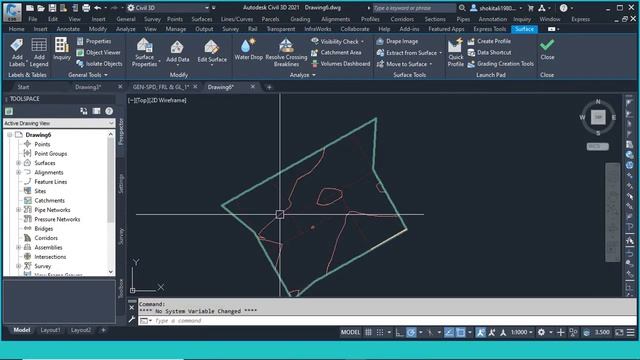The height and width of the screenshot is (360, 640).
Task: Expand the Assemblies tree node
Action: [x=18, y=247]
